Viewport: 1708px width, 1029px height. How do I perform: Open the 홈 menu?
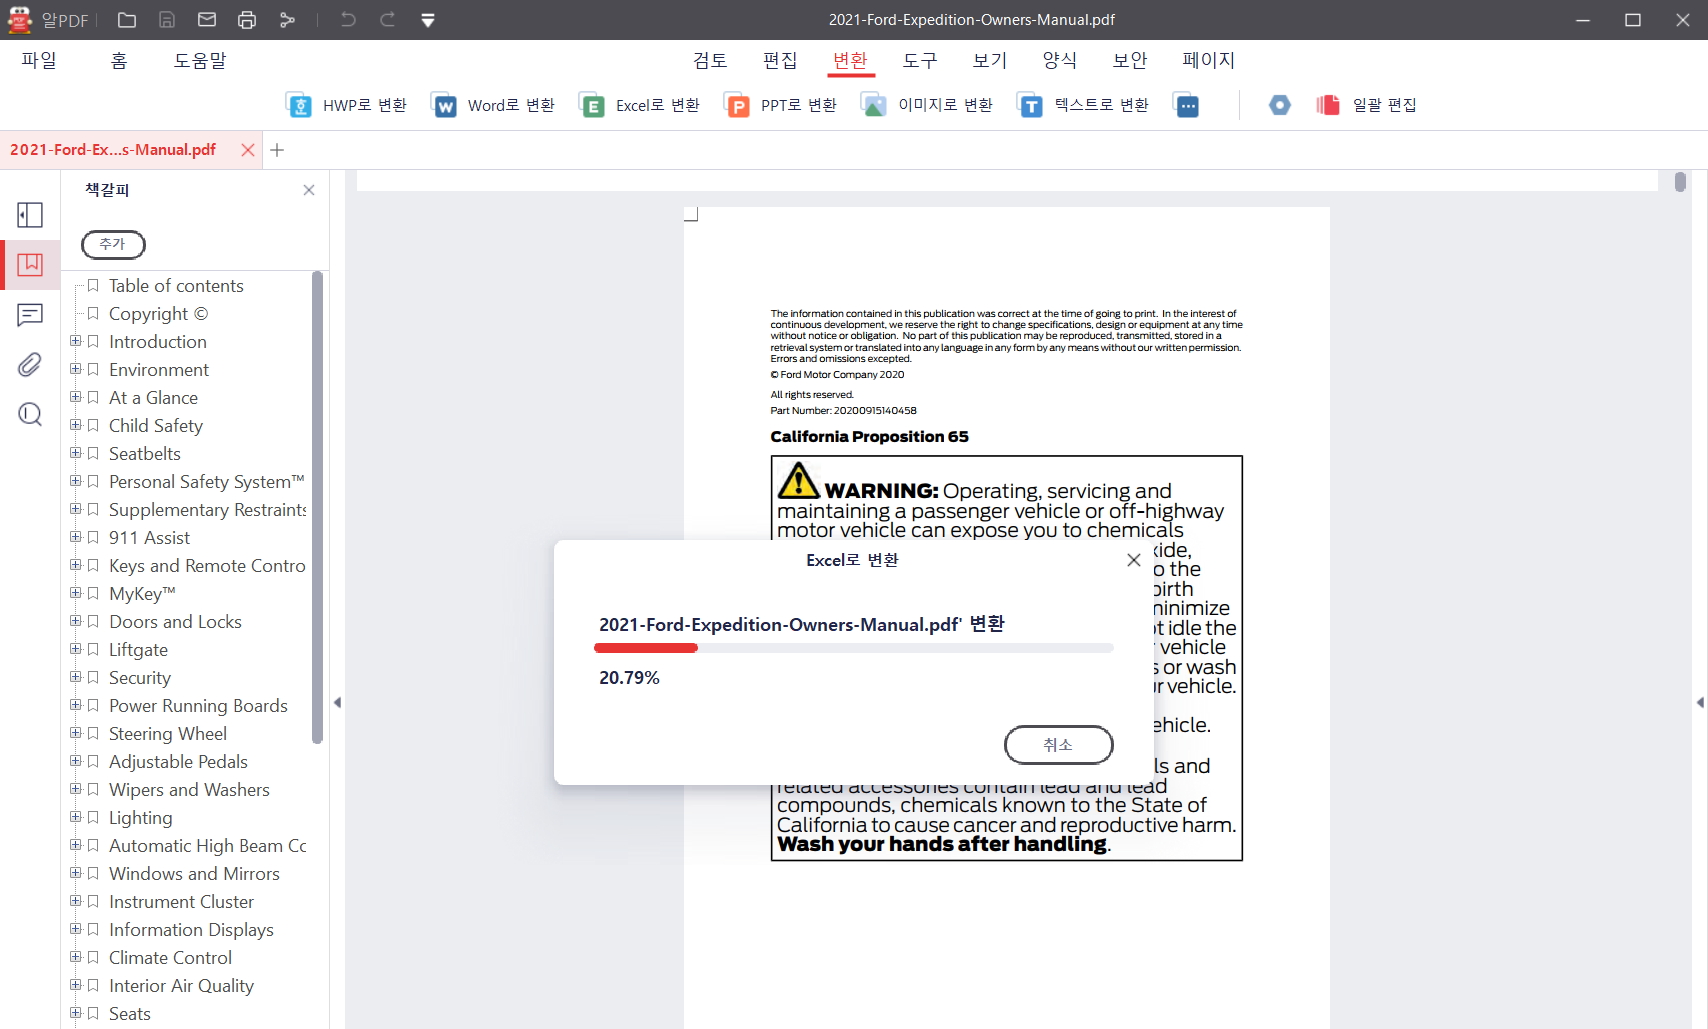coord(119,61)
